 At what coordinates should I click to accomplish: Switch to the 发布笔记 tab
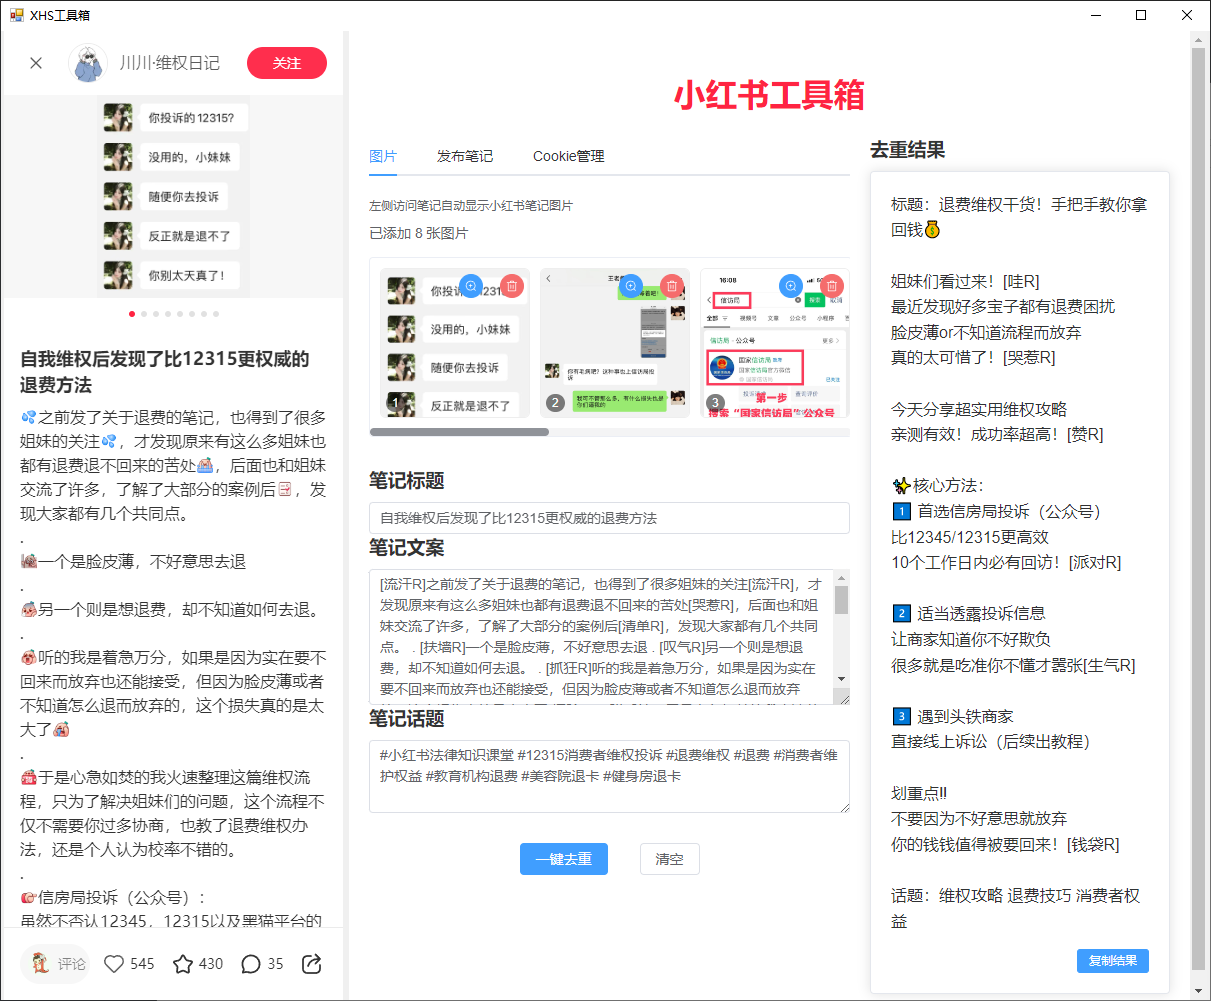[465, 156]
